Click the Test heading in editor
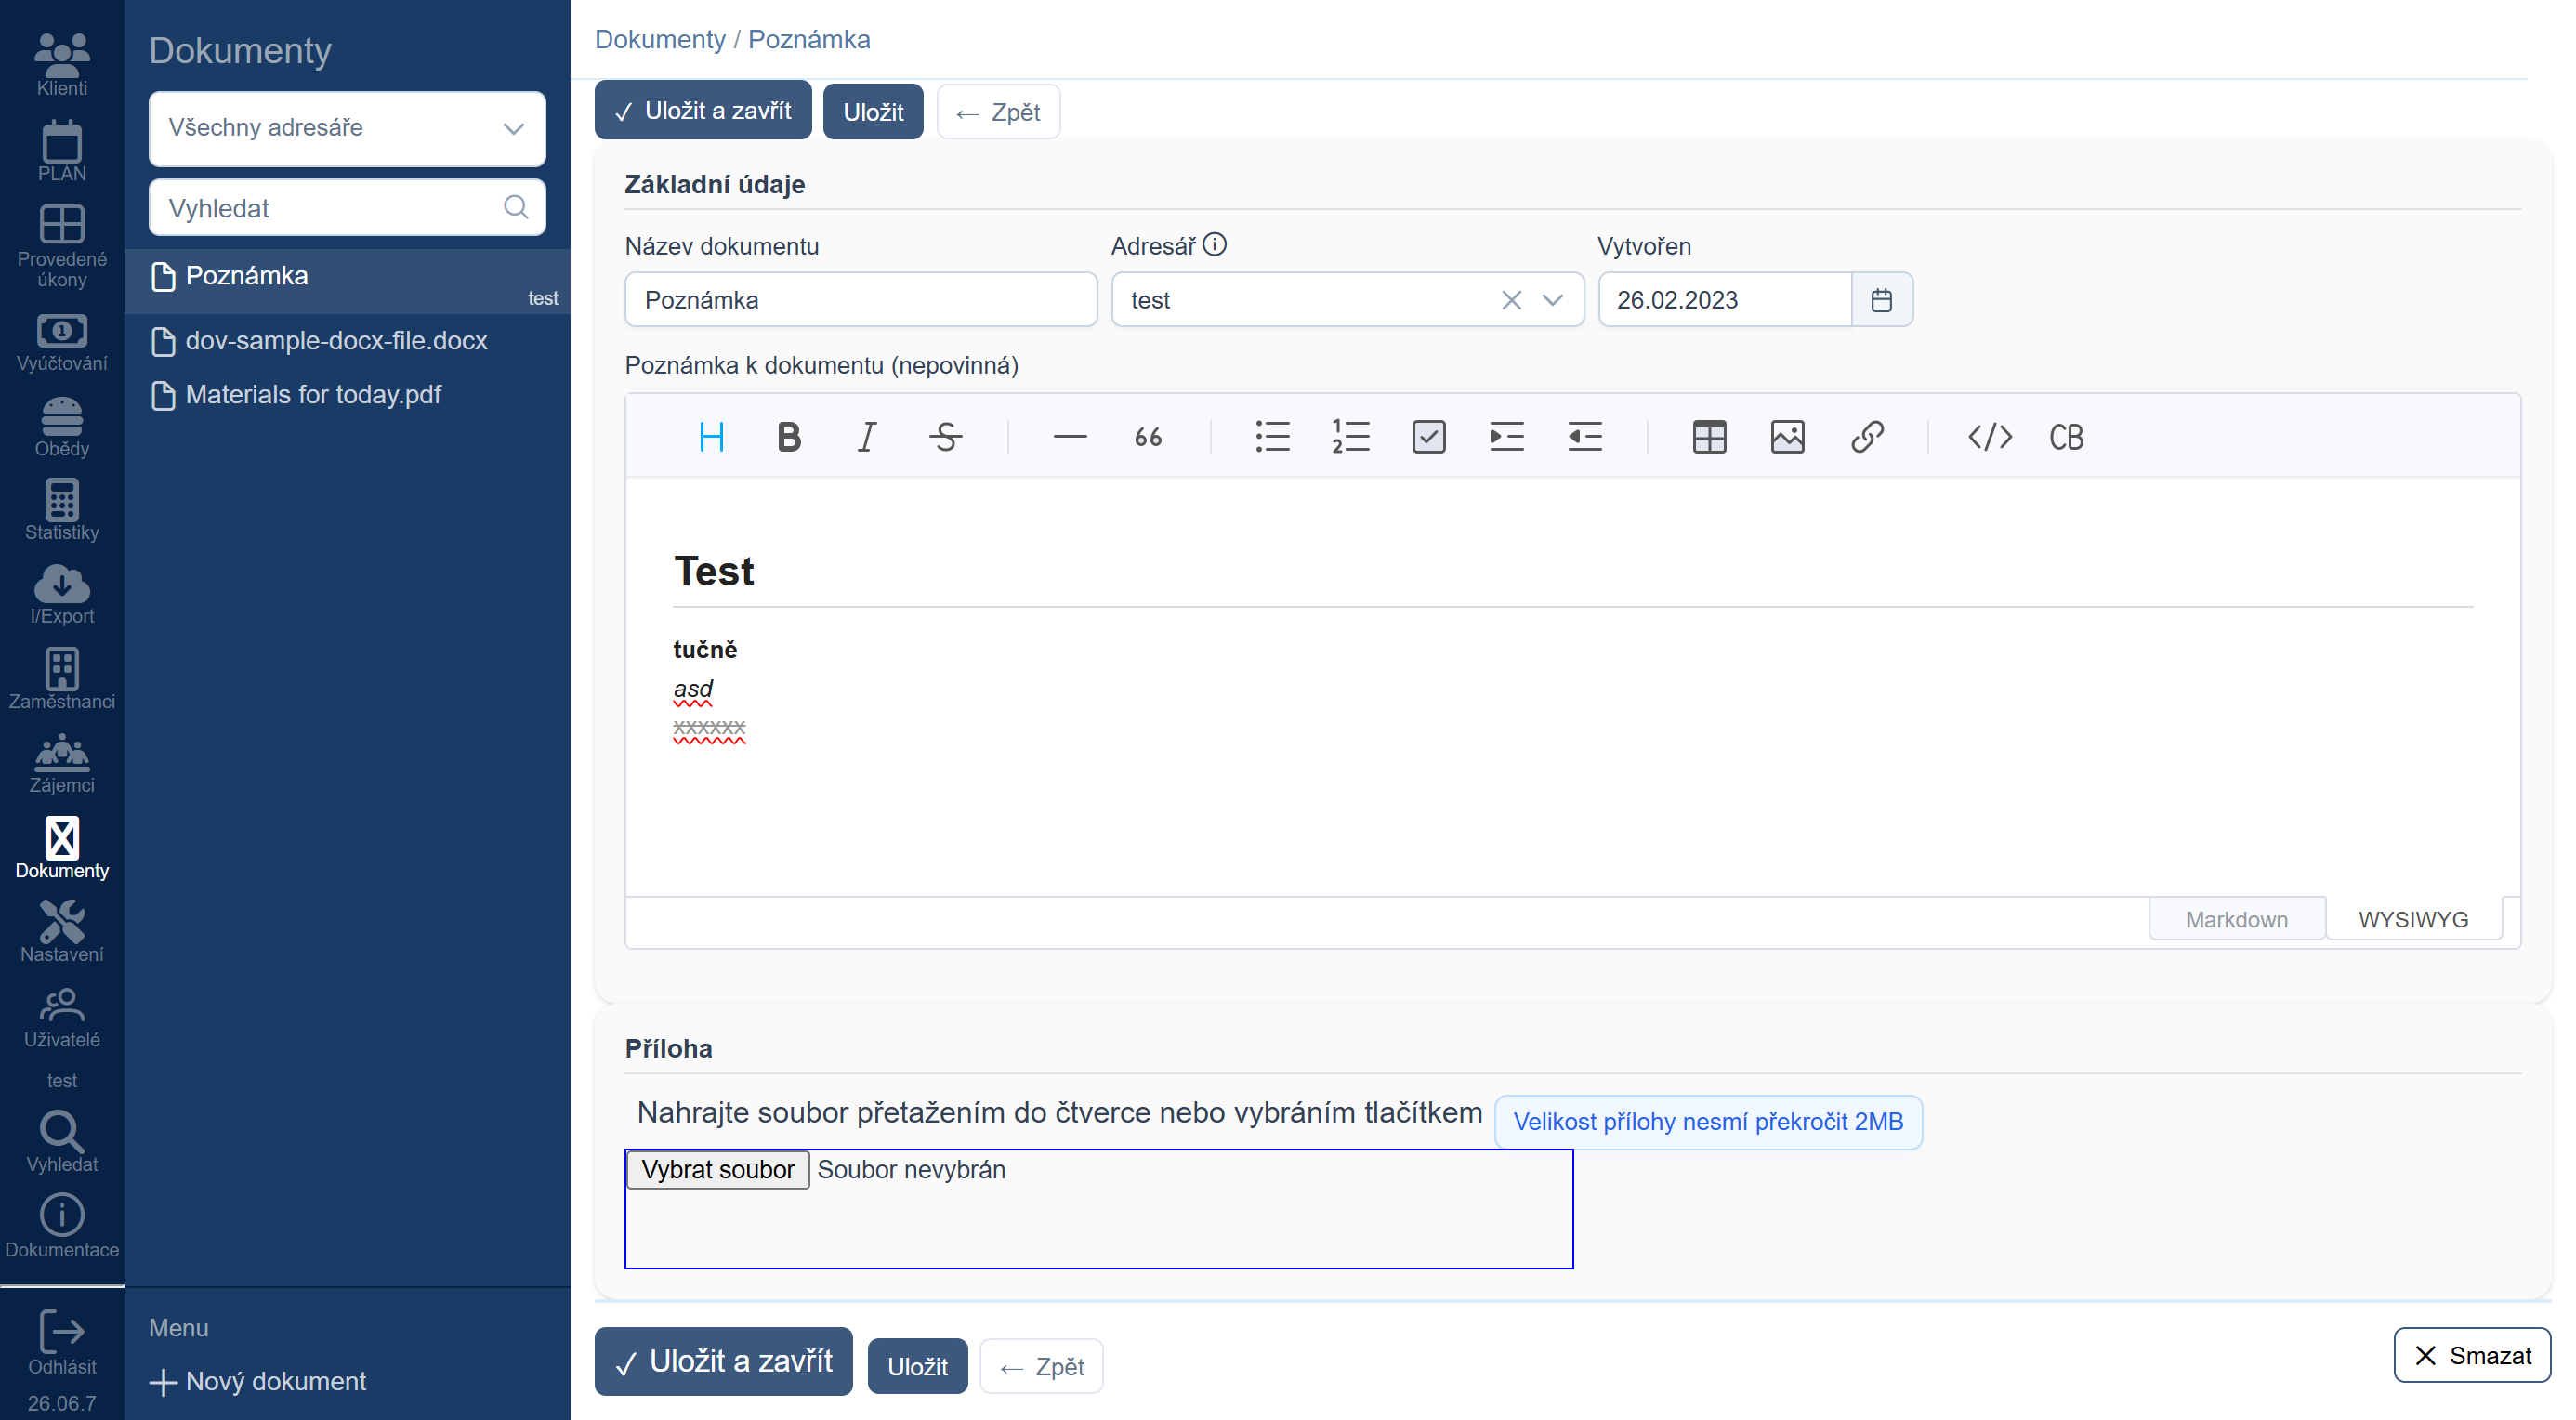This screenshot has width=2576, height=1420. [714, 571]
